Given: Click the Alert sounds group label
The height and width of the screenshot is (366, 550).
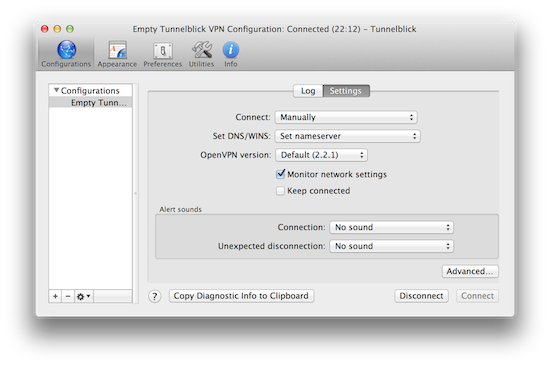Looking at the screenshot, I should (181, 209).
